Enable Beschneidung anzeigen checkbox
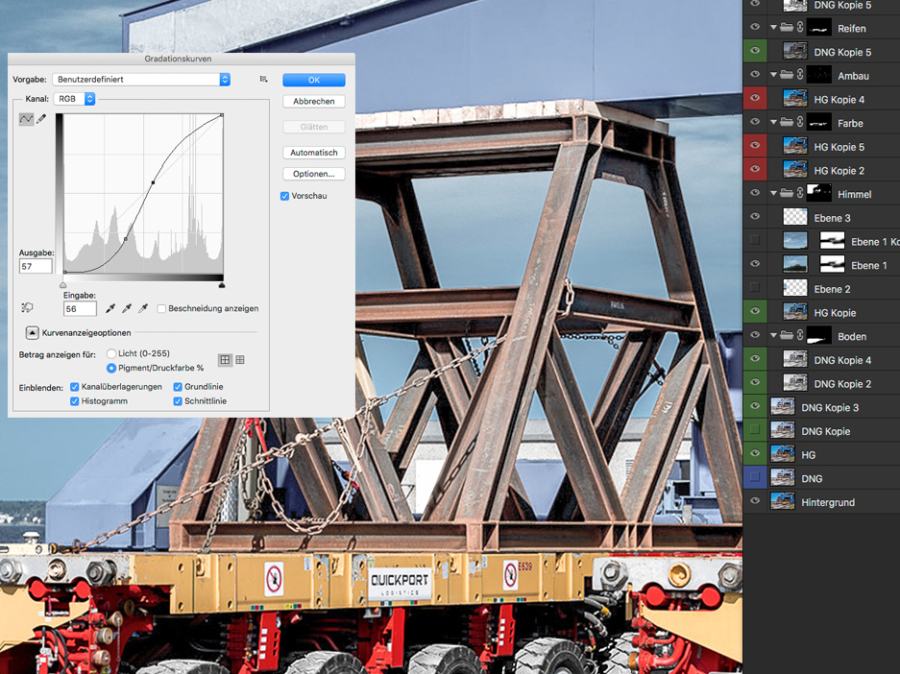The height and width of the screenshot is (674, 900). tap(162, 309)
